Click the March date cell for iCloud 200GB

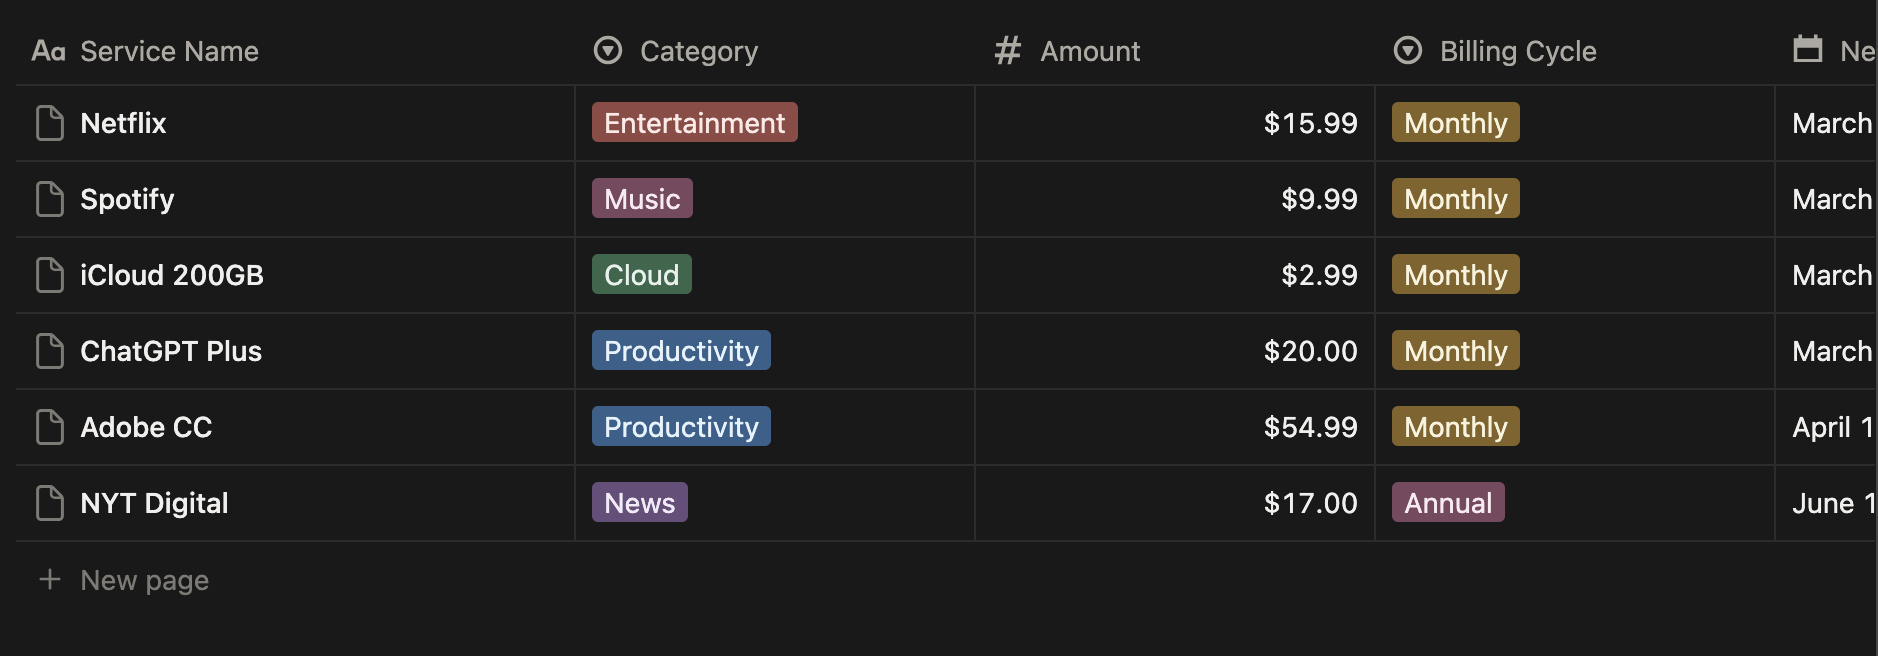coord(1827,275)
